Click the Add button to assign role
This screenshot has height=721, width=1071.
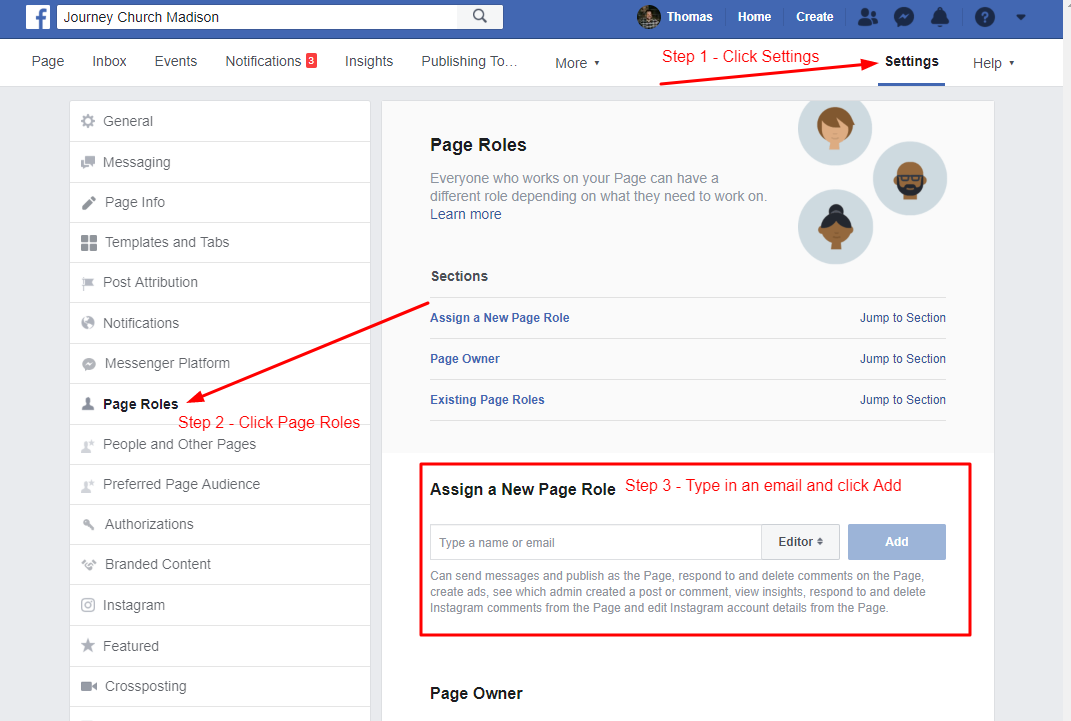[896, 541]
